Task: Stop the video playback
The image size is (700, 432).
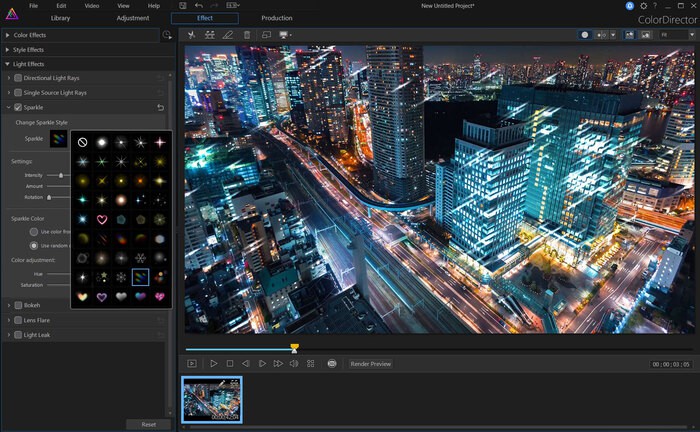Action: (229, 363)
